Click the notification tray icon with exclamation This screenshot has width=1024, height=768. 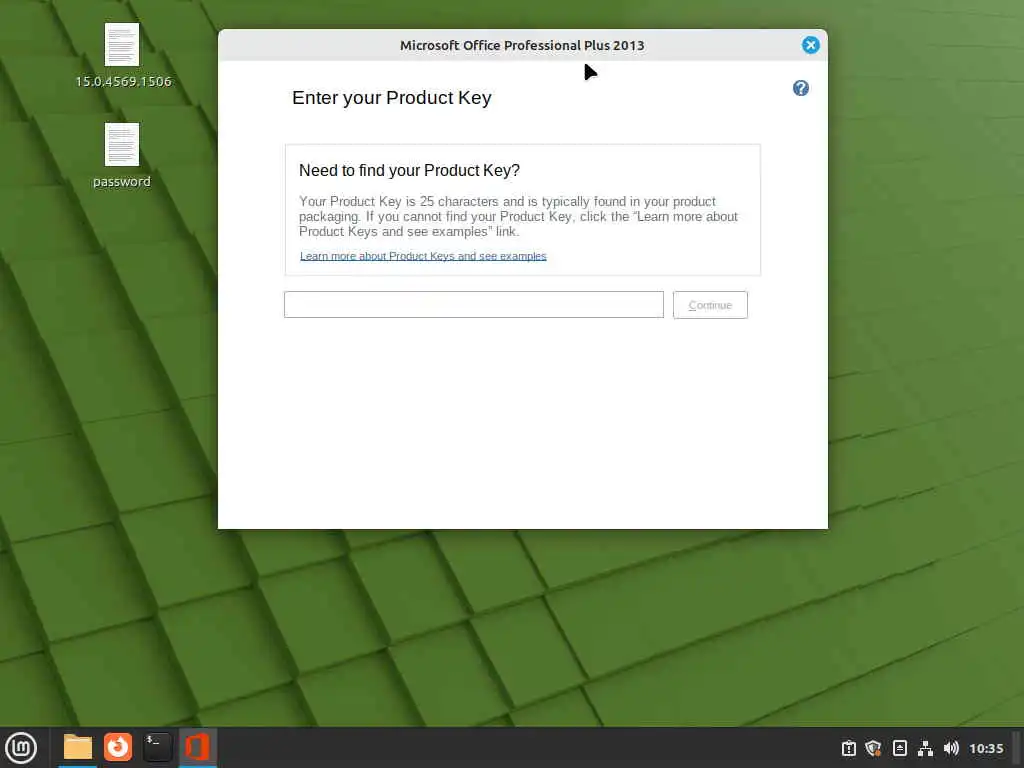tap(848, 748)
